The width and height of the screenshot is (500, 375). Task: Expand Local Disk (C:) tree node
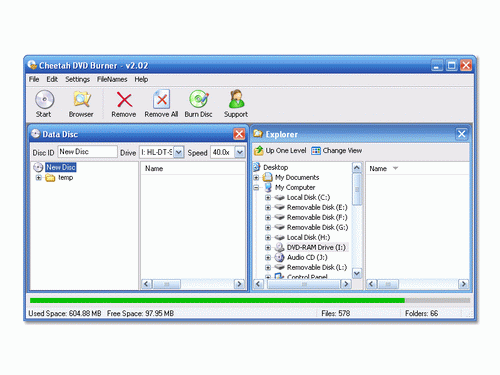(x=268, y=198)
